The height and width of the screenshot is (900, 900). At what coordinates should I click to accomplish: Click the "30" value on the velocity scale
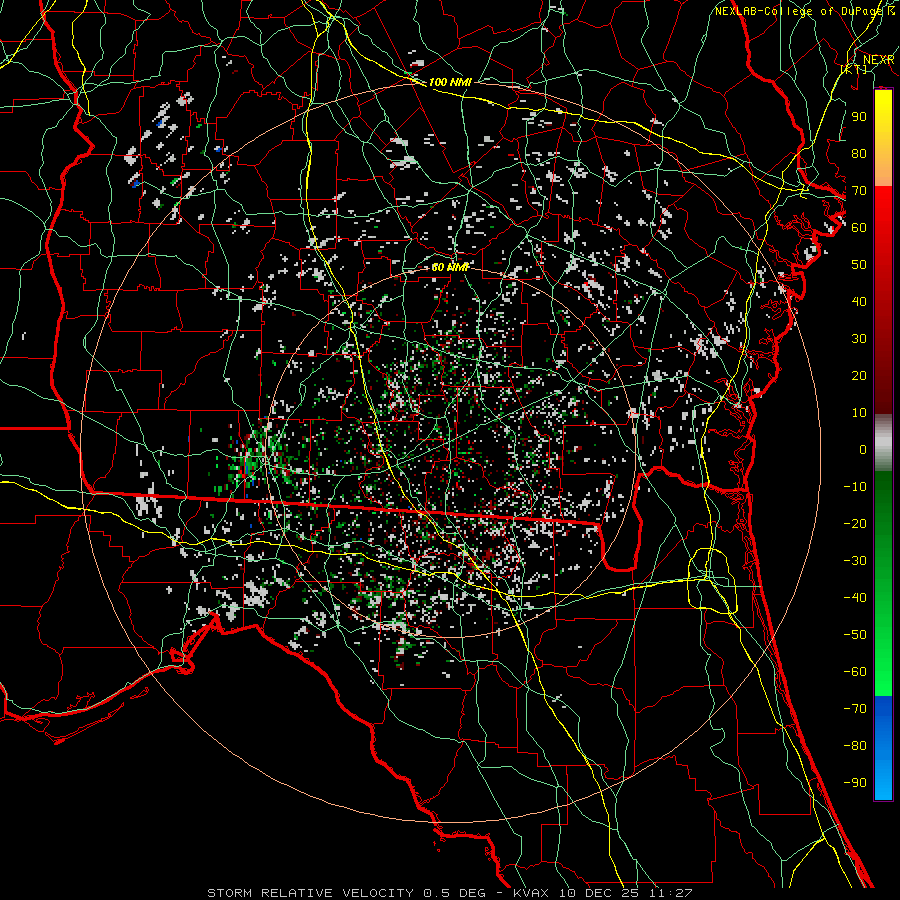click(x=859, y=339)
